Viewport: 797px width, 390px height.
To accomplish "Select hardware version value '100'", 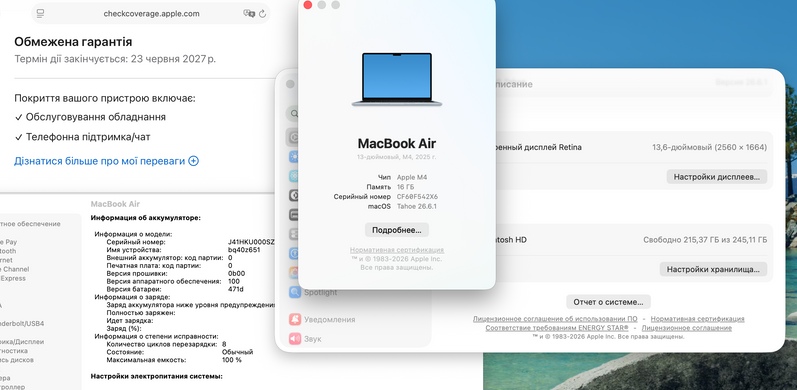I will [x=234, y=281].
